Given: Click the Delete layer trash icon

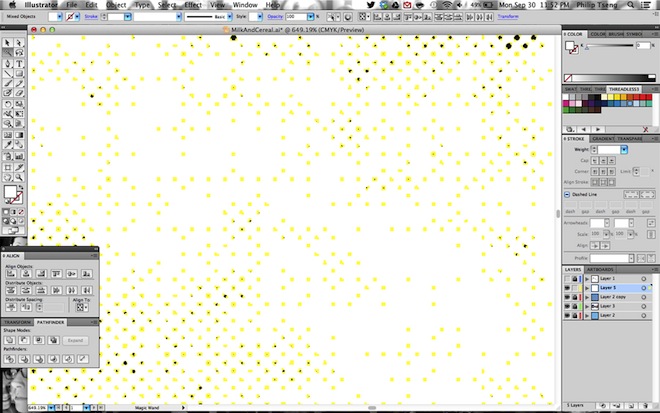Looking at the screenshot, I should (645, 406).
